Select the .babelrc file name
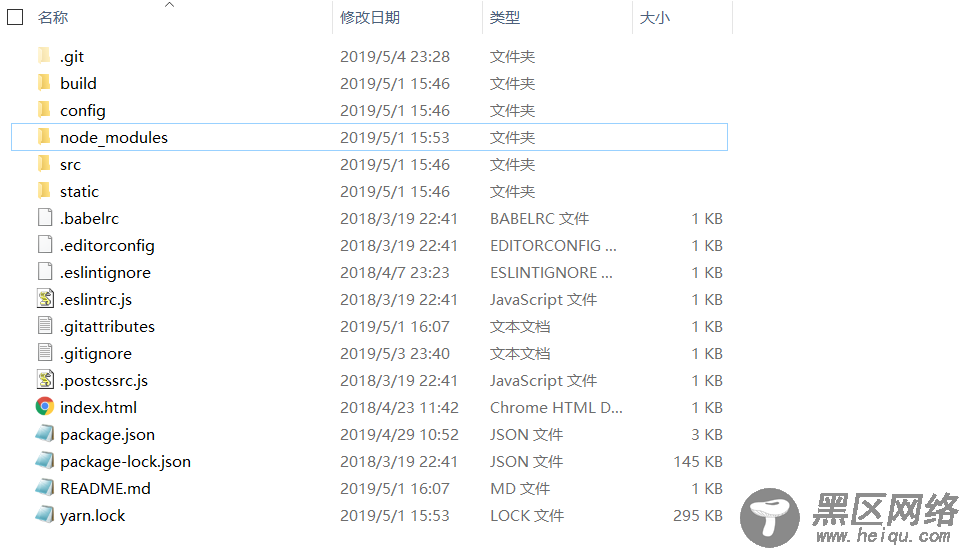This screenshot has height=553, width=972. coord(89,218)
